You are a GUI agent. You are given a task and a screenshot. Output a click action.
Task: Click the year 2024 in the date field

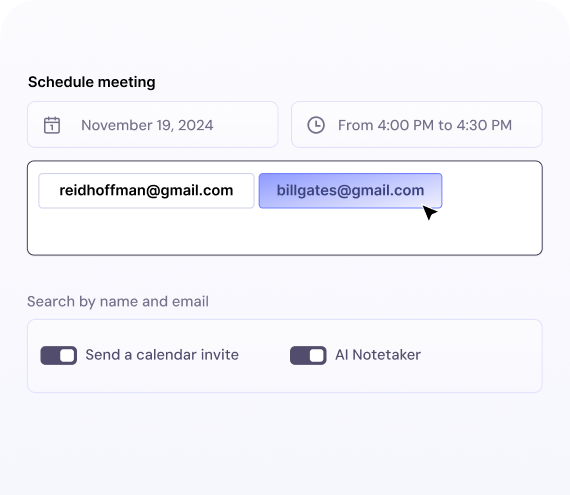[196, 125]
